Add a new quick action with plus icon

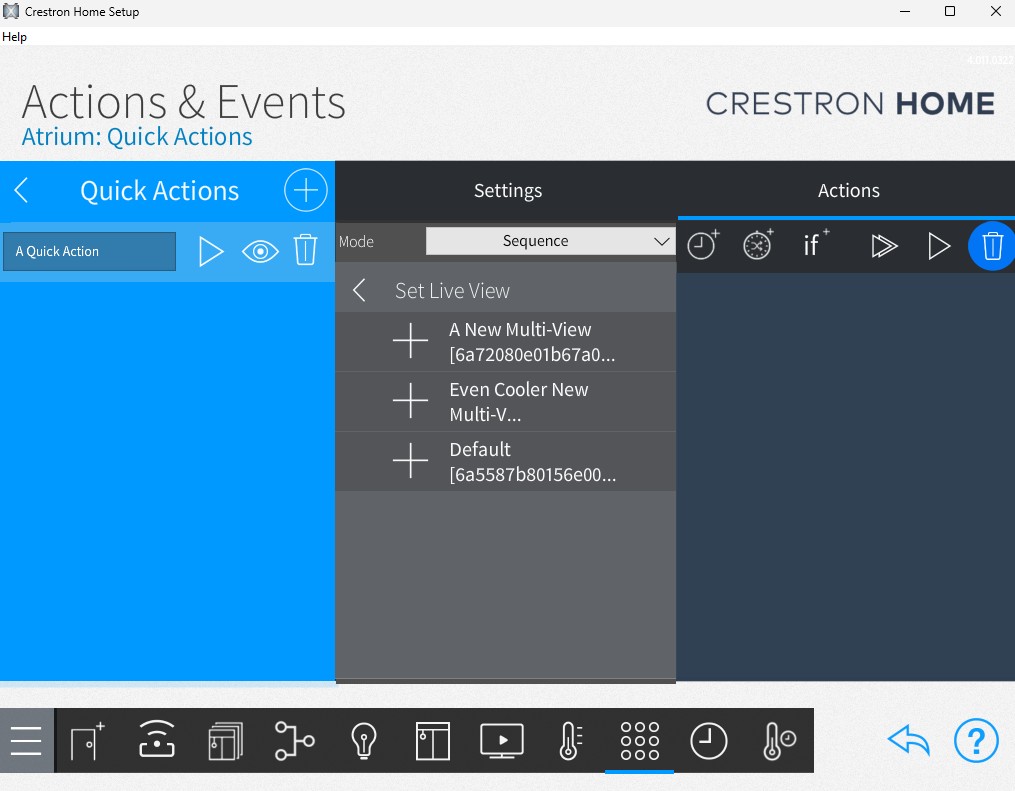(306, 190)
